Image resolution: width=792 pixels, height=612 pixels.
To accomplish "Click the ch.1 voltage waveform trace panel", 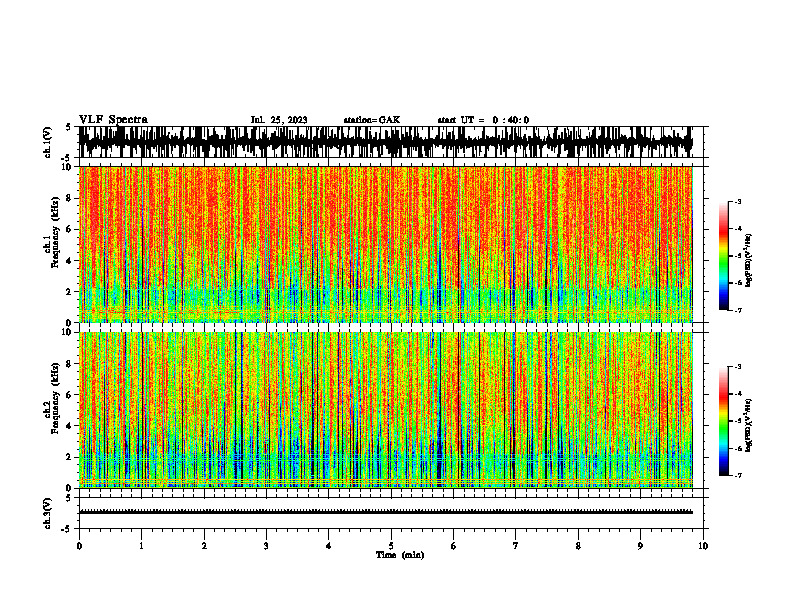I will [391, 142].
